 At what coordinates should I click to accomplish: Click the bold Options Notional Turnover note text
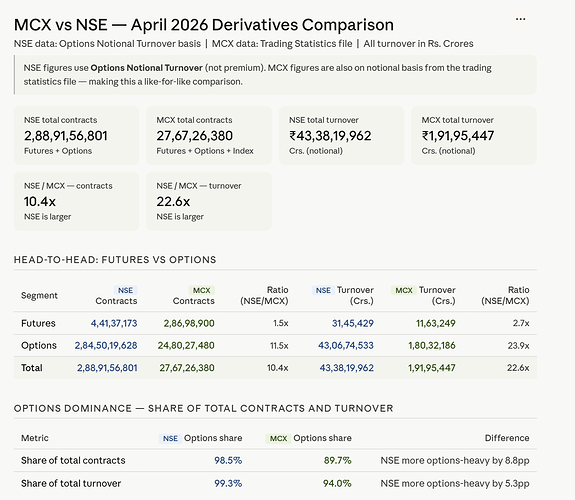pos(147,68)
